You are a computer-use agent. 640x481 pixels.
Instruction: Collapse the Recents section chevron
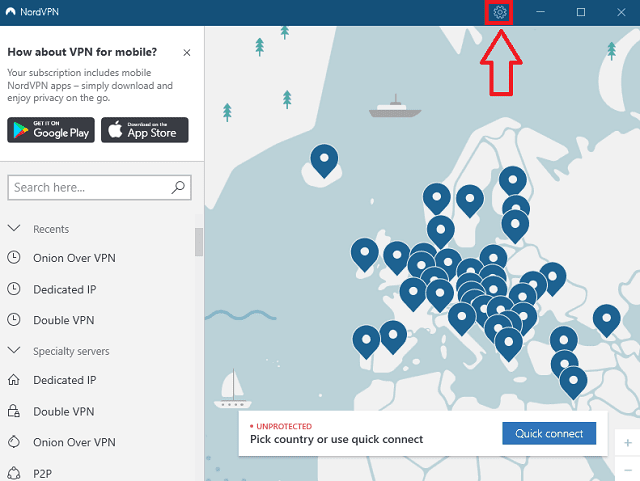click(x=14, y=228)
